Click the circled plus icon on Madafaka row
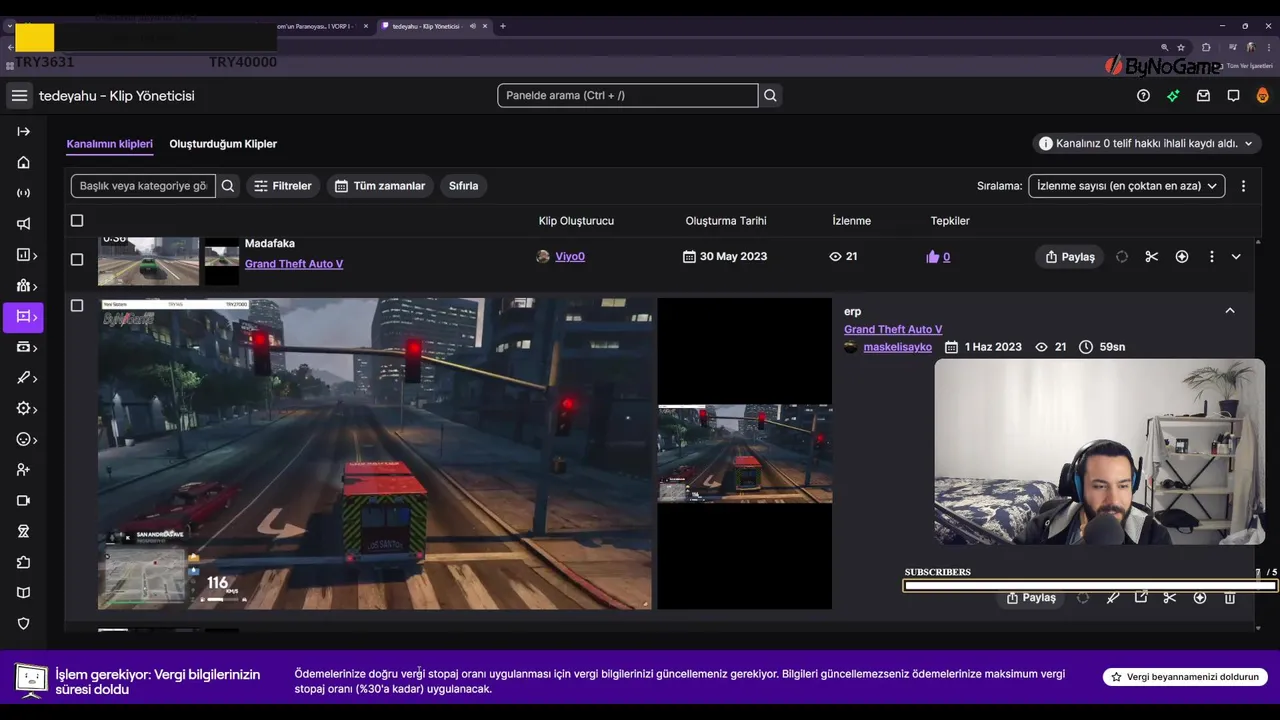Viewport: 1280px width, 720px height. [x=1182, y=257]
